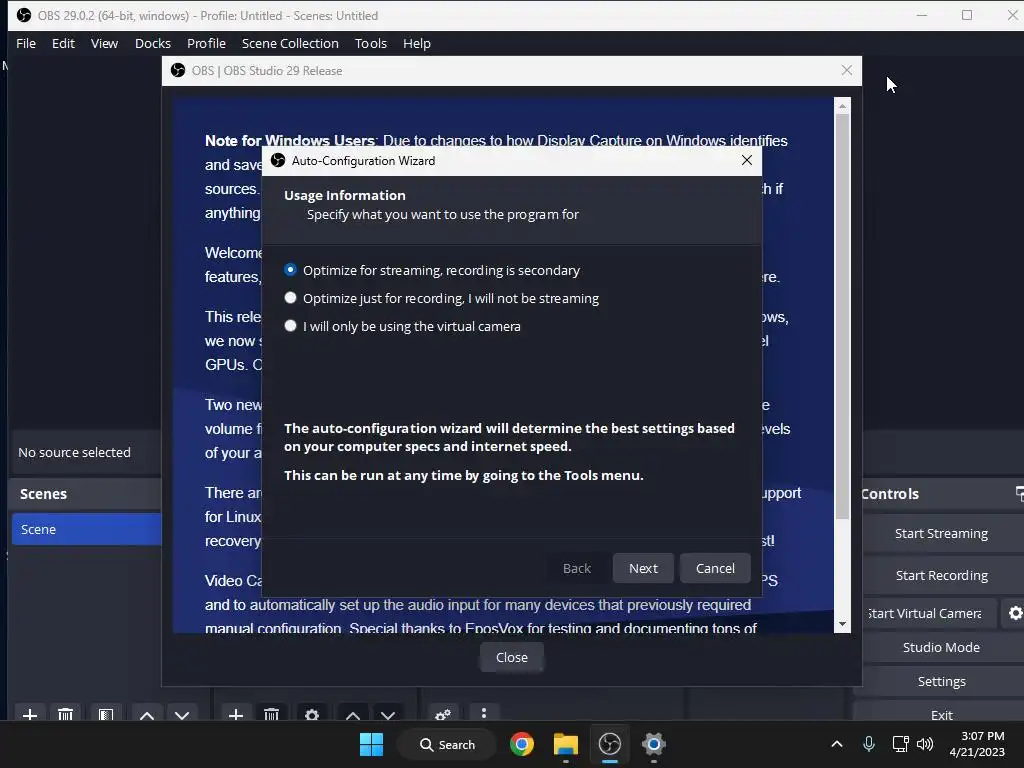Move scene down with arrow icon

(182, 714)
